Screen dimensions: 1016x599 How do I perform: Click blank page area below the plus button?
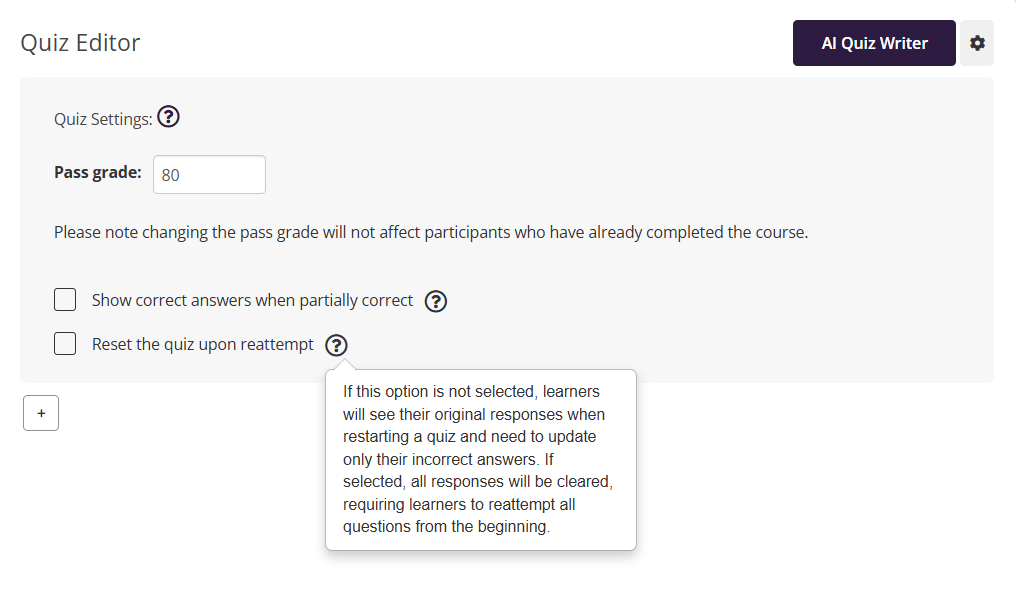click(150, 520)
